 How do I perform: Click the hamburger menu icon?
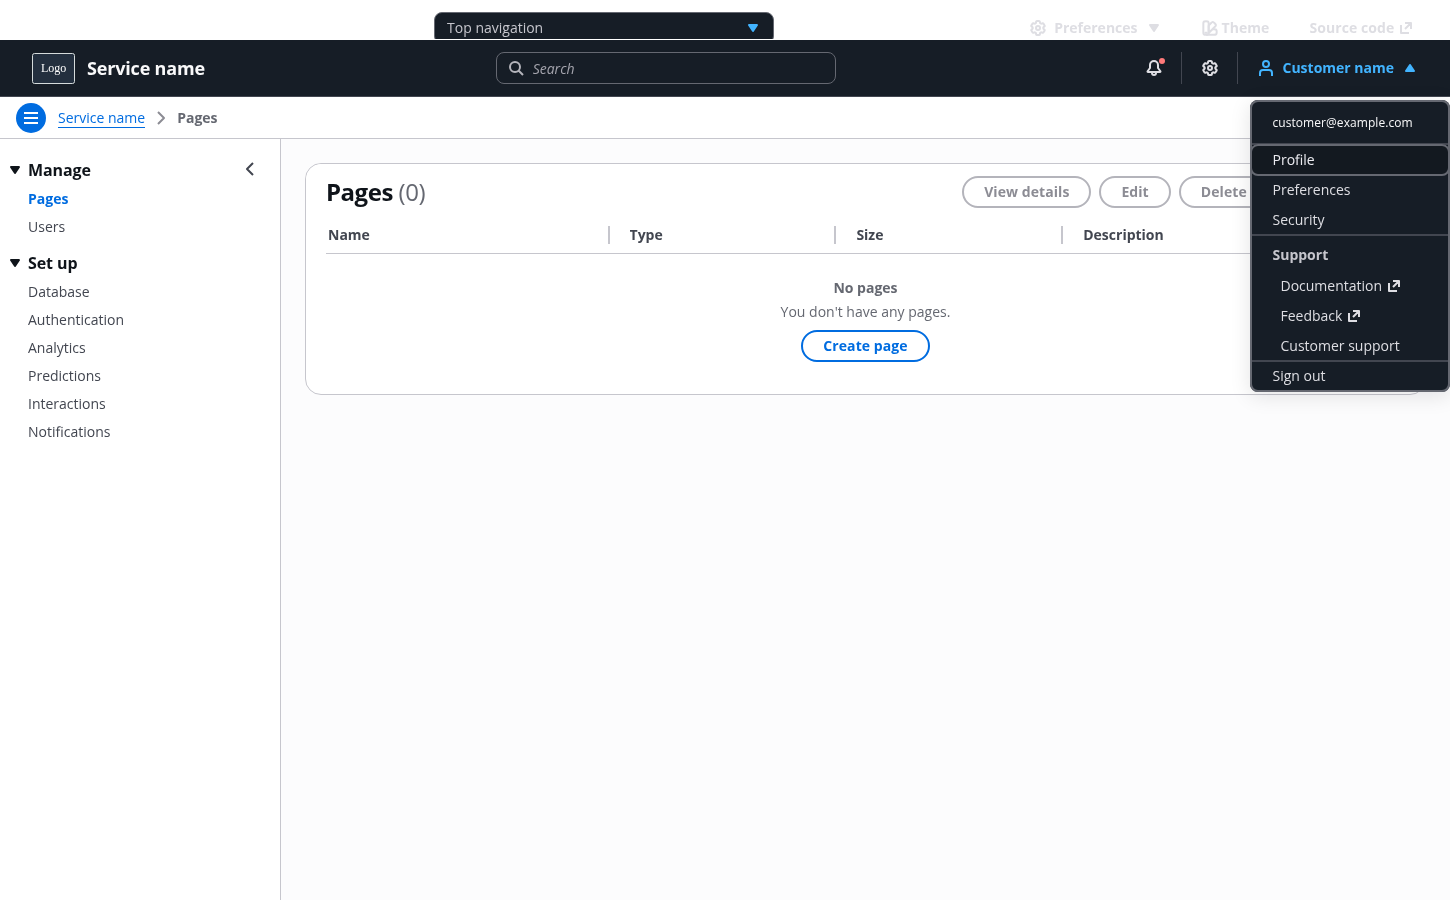31,118
